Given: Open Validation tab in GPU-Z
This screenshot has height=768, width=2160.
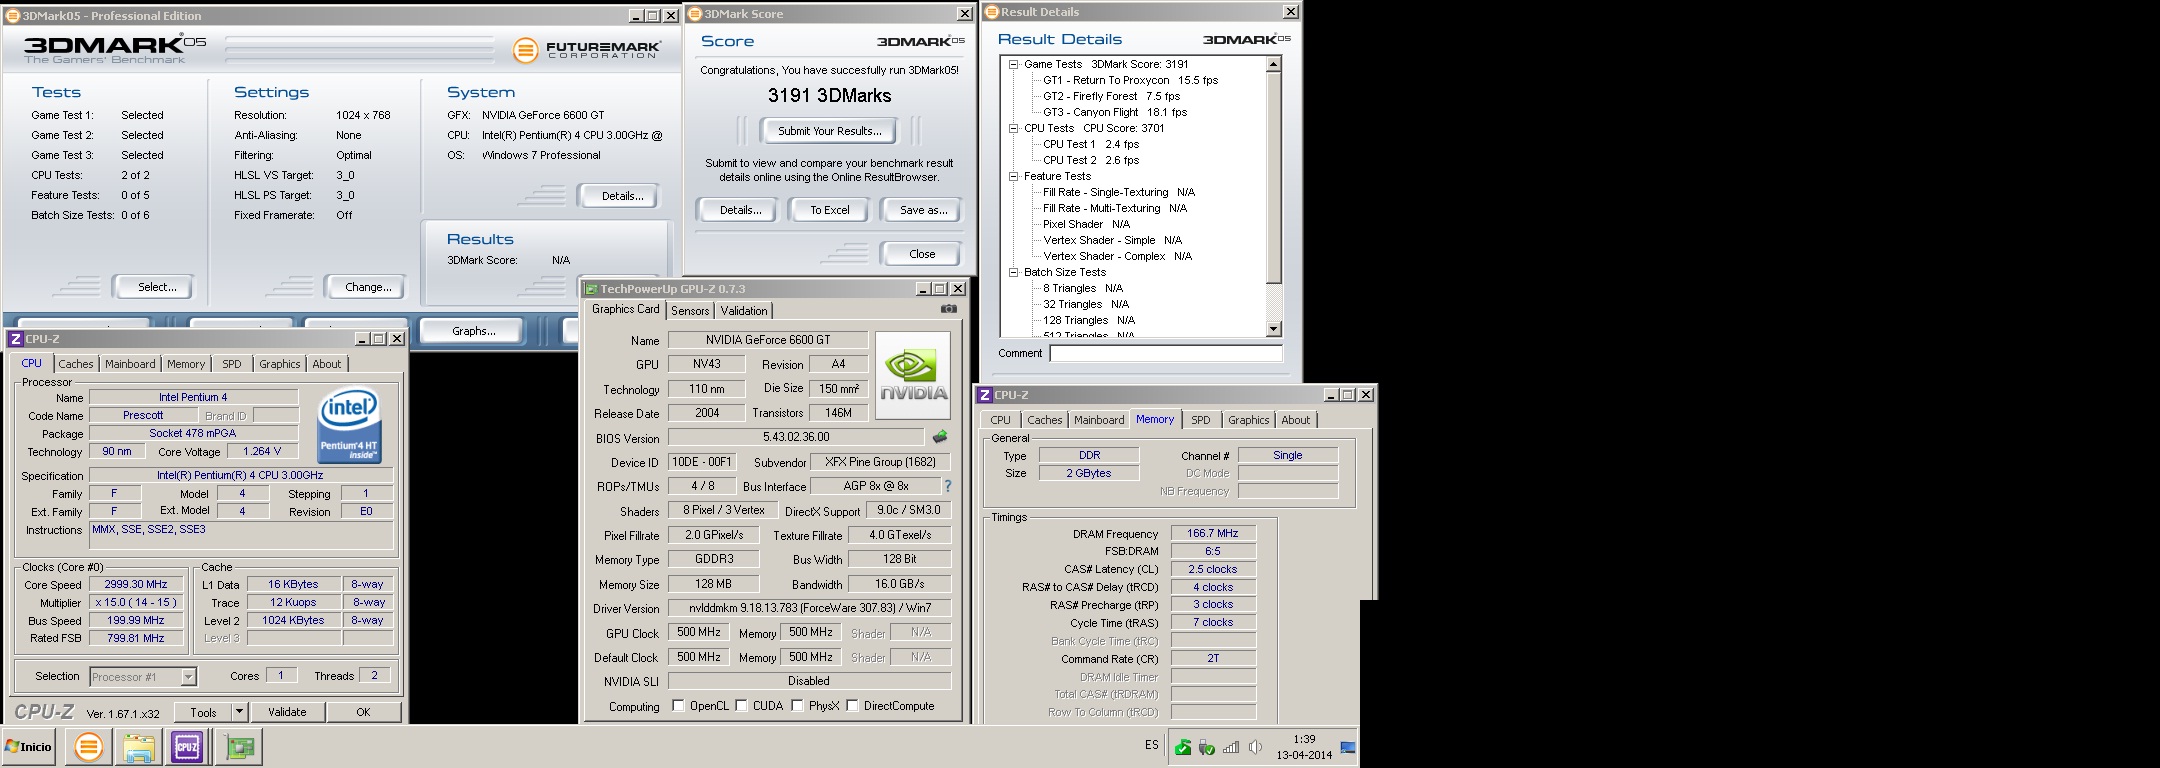Looking at the screenshot, I should (744, 311).
